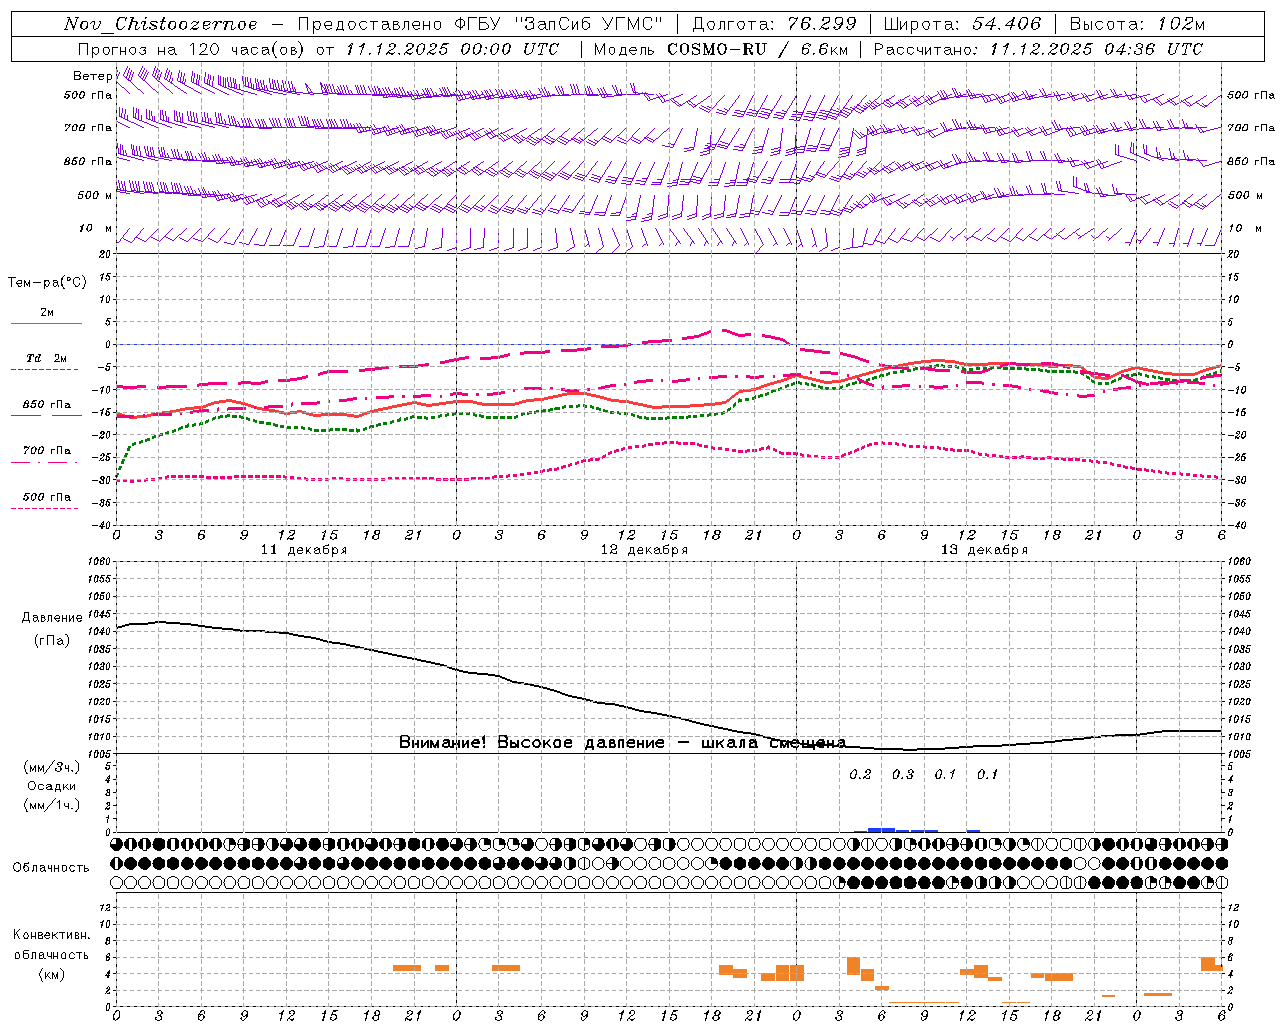Click the station name Nov_Chistoozernoe in the header
This screenshot has width=1280, height=1024.
(160, 24)
